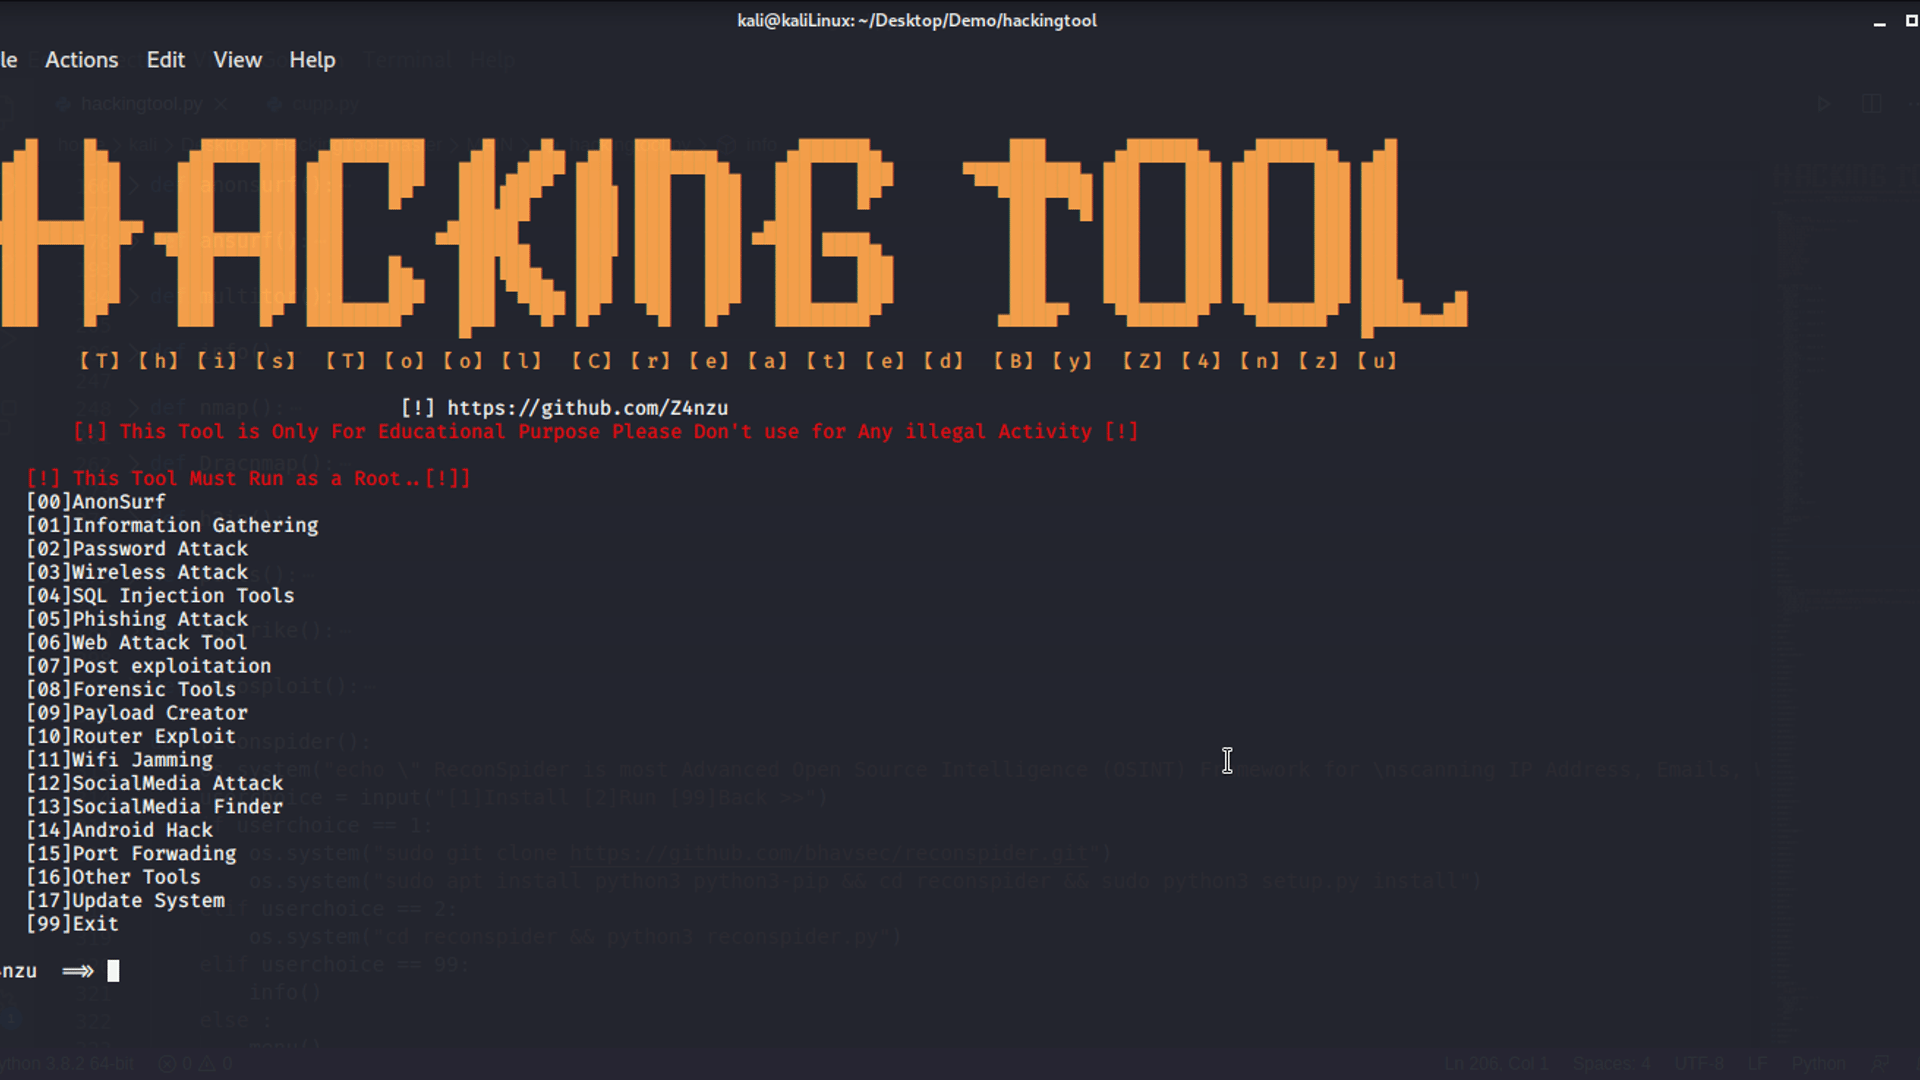Image resolution: width=1920 pixels, height=1080 pixels.
Task: Open the View menu
Action: 237,60
